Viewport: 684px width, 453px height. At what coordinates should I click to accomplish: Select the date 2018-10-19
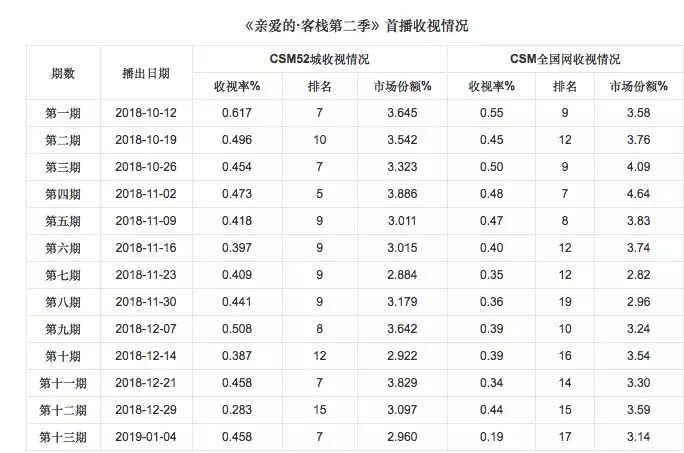pyautogui.click(x=146, y=140)
